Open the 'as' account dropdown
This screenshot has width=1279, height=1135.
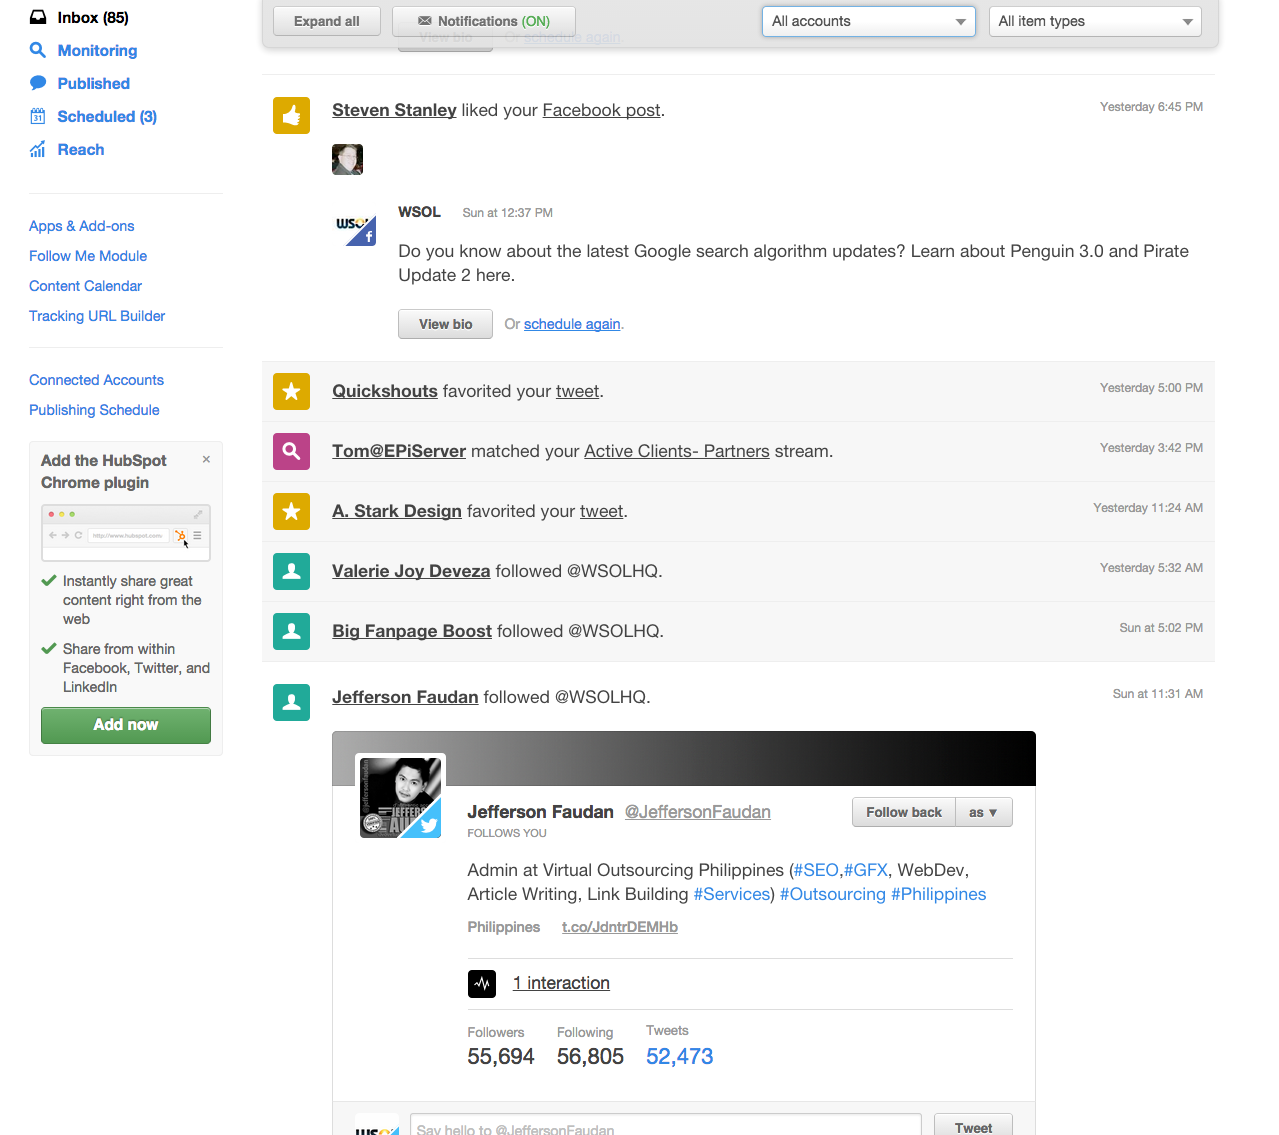(984, 812)
